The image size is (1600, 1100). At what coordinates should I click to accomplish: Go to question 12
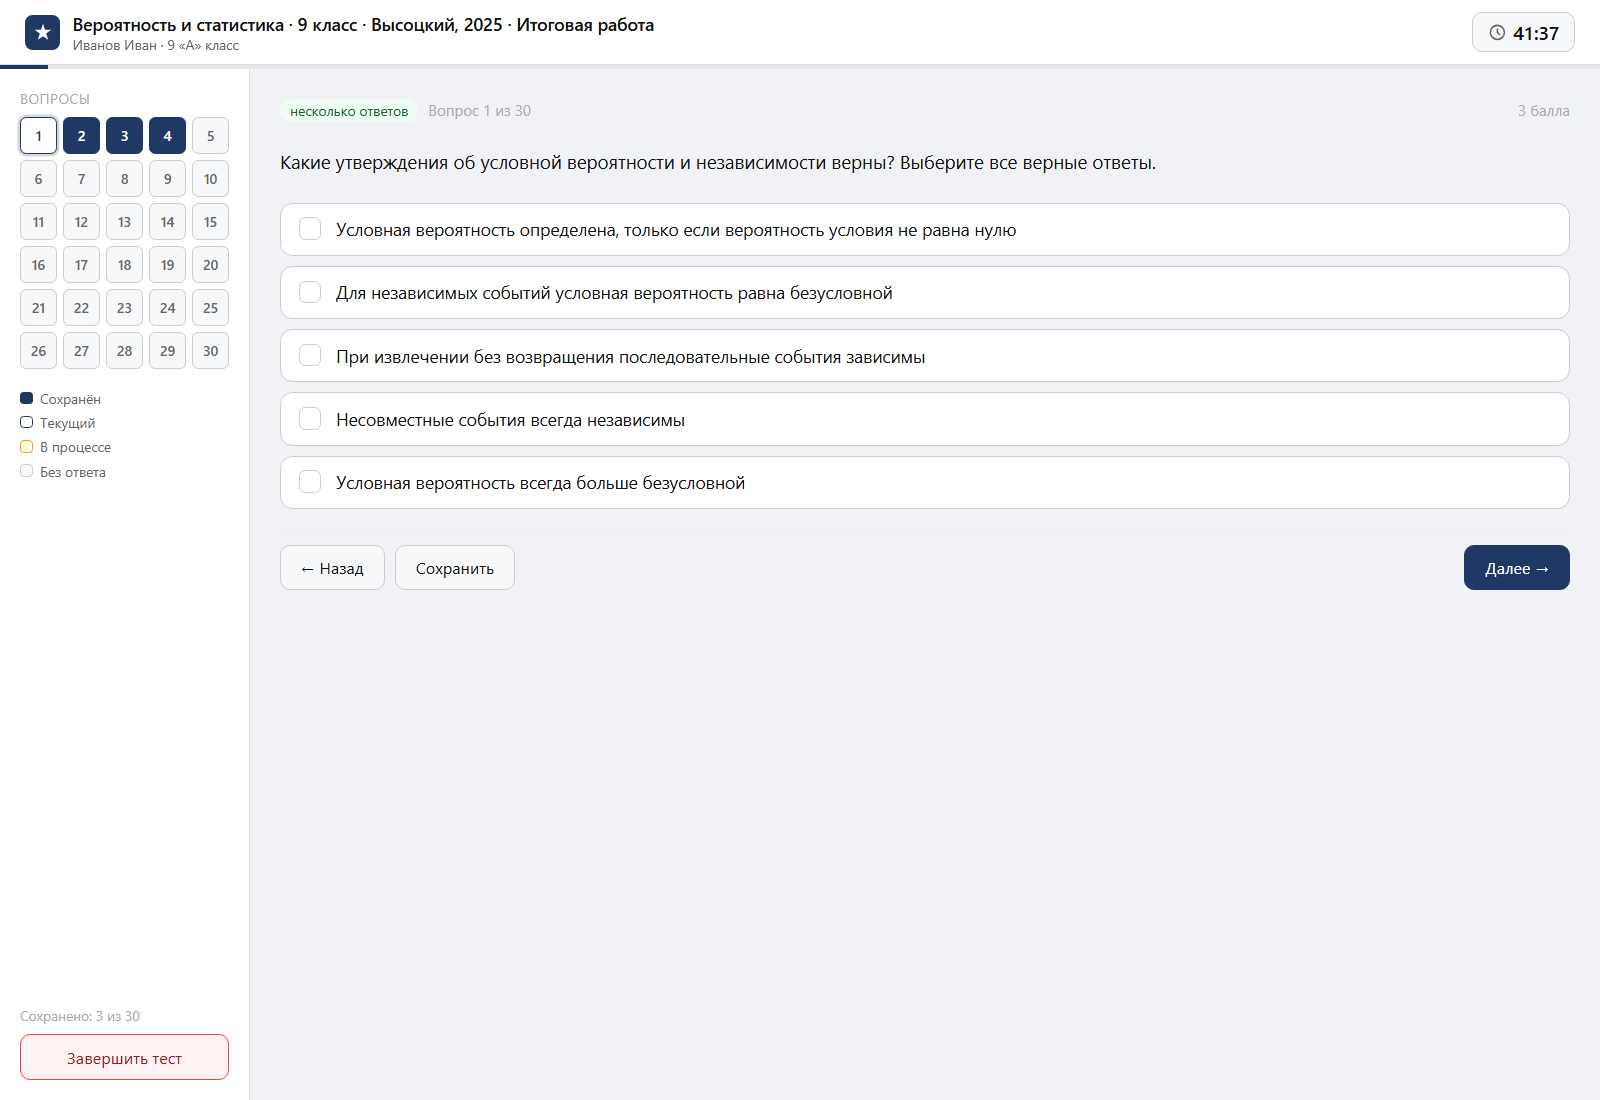(81, 222)
